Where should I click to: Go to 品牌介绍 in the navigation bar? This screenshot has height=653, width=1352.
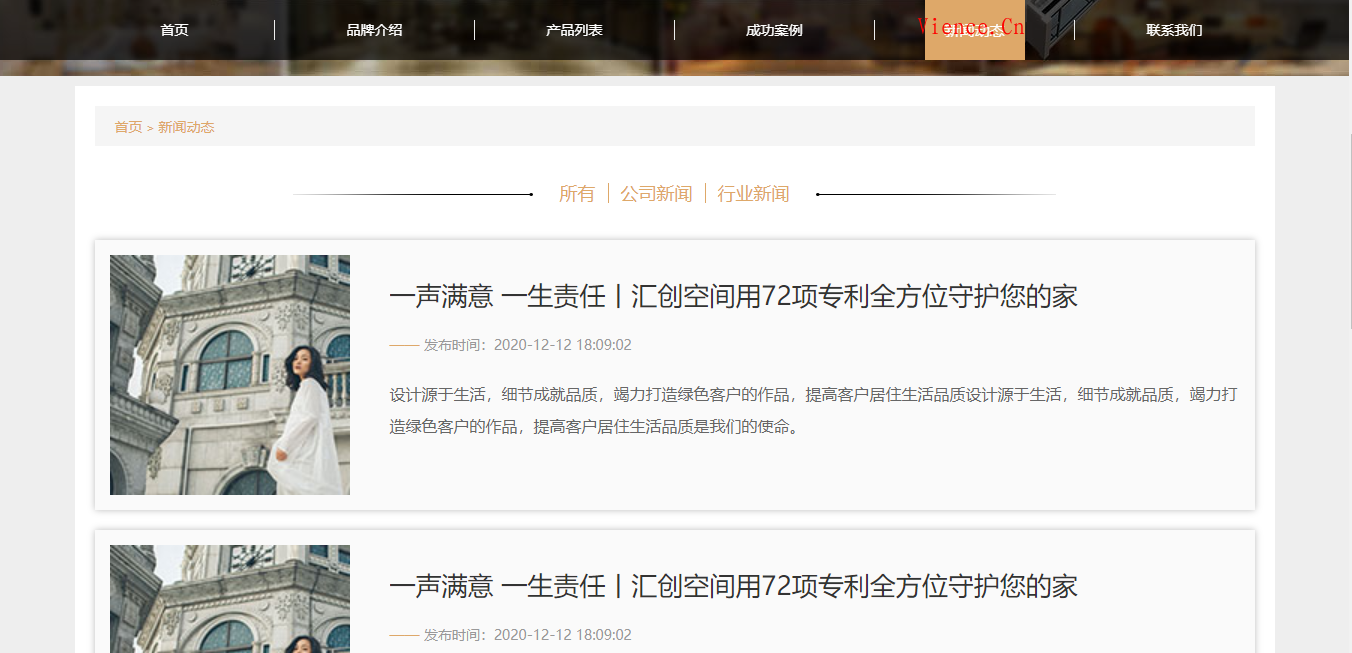coord(374,30)
